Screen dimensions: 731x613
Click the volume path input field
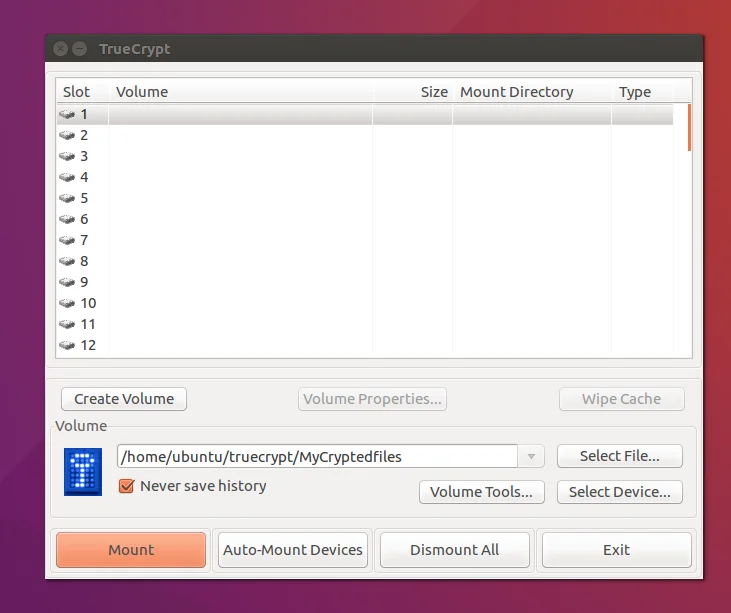tap(317, 456)
